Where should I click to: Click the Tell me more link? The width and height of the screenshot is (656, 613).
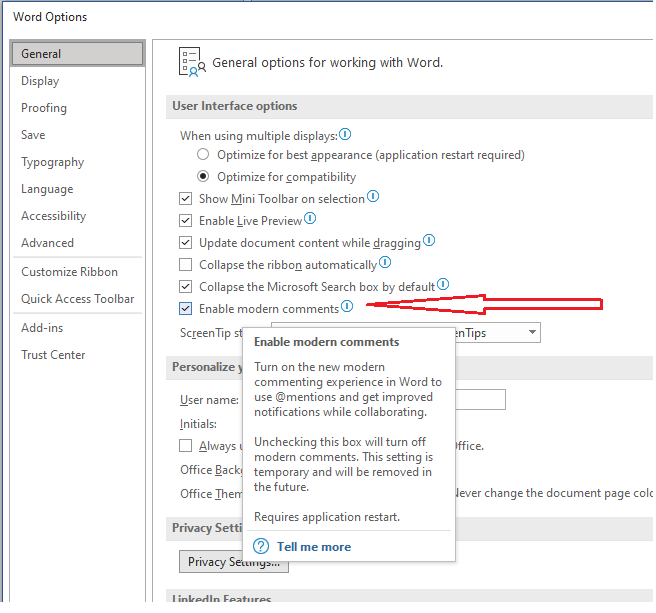314,546
